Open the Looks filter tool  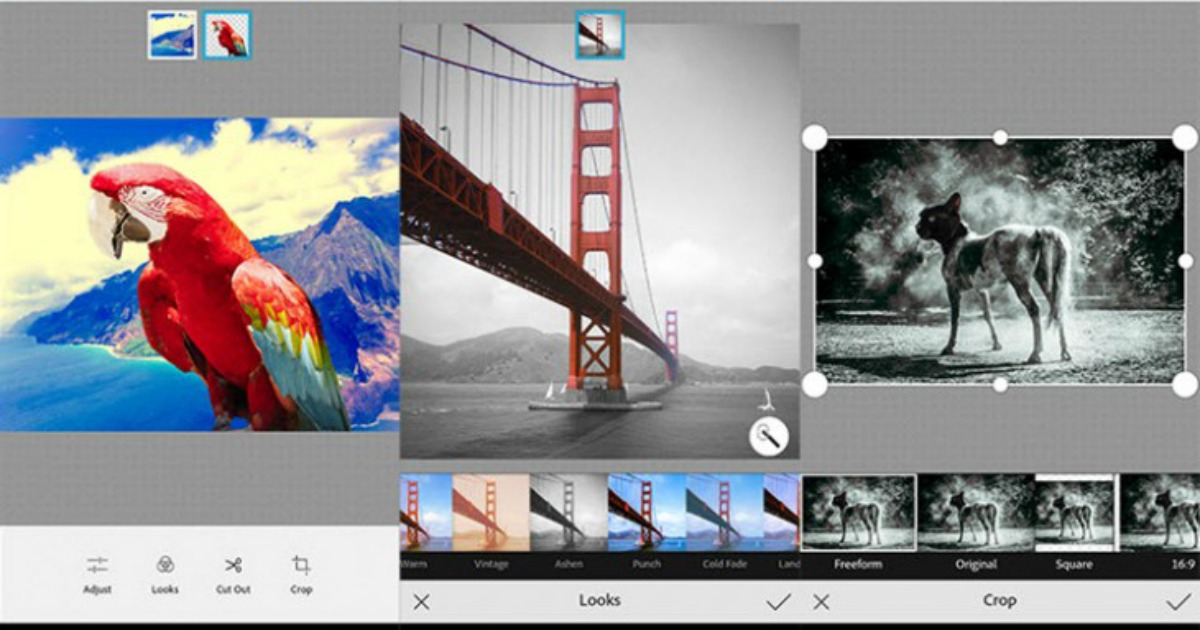pos(165,574)
